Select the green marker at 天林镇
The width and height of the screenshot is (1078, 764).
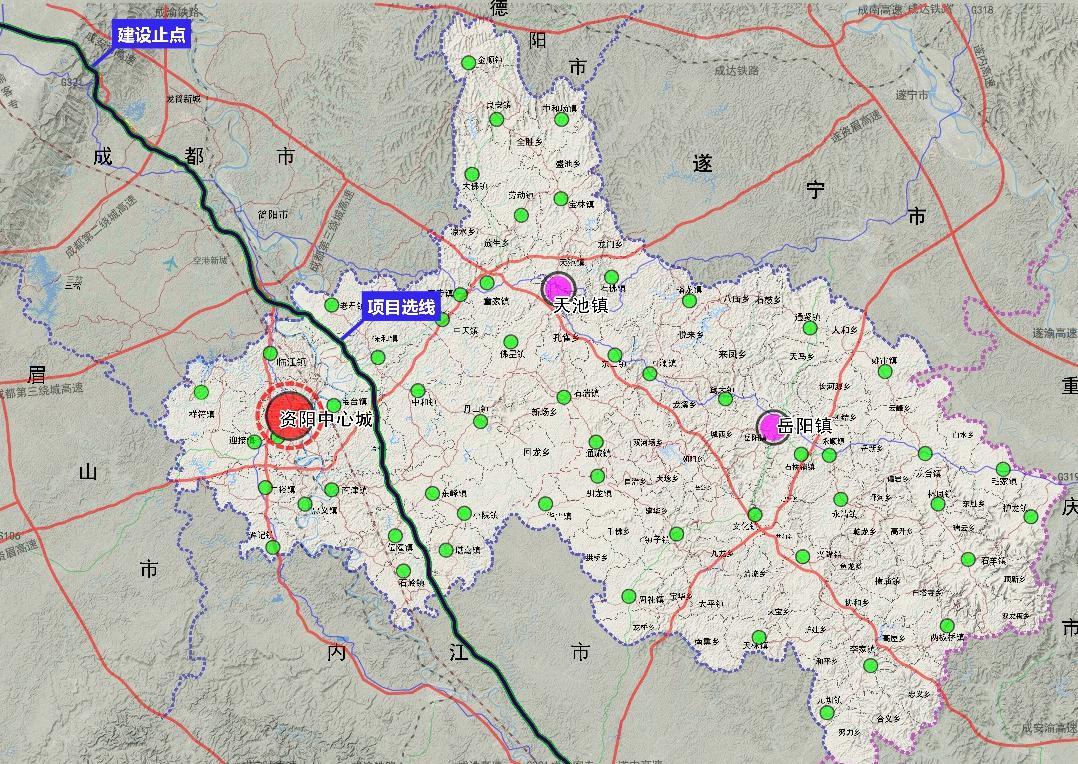[759, 637]
